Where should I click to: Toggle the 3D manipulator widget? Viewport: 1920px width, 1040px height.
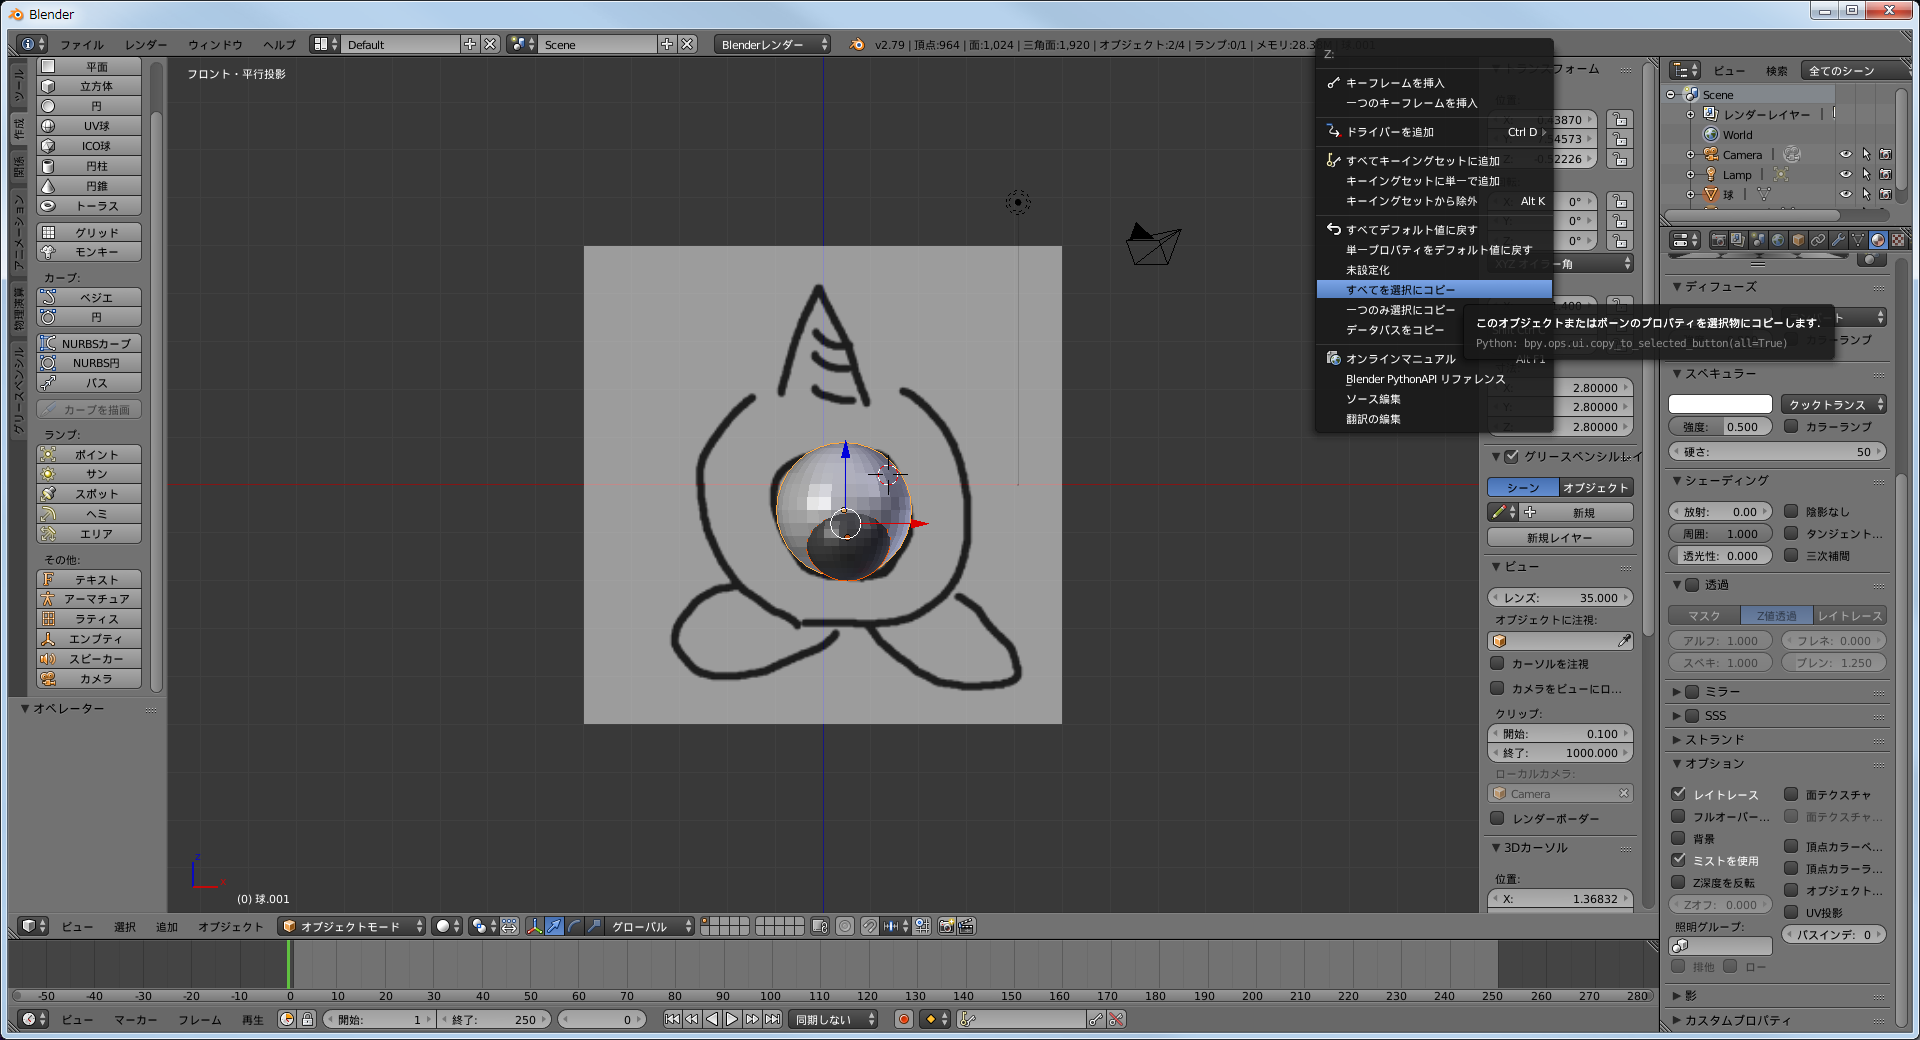tap(535, 926)
